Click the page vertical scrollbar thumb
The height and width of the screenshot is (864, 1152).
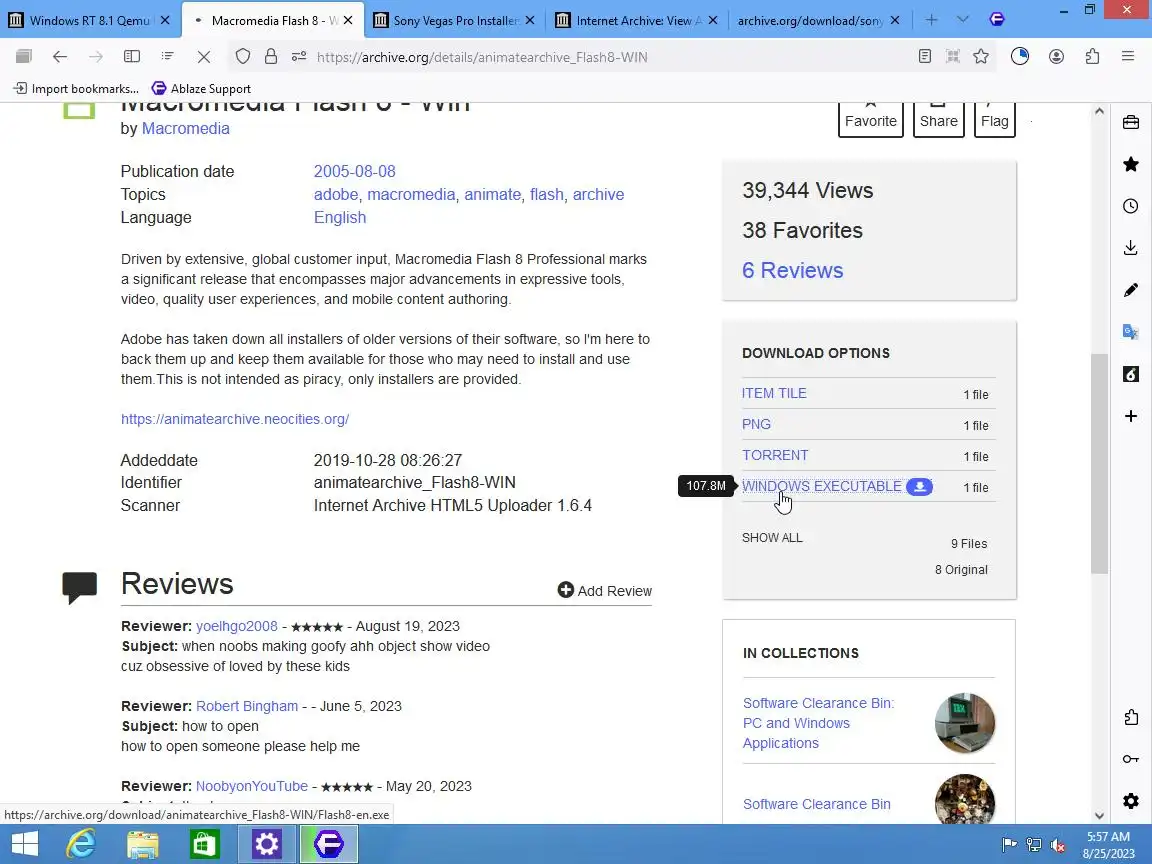[1099, 464]
